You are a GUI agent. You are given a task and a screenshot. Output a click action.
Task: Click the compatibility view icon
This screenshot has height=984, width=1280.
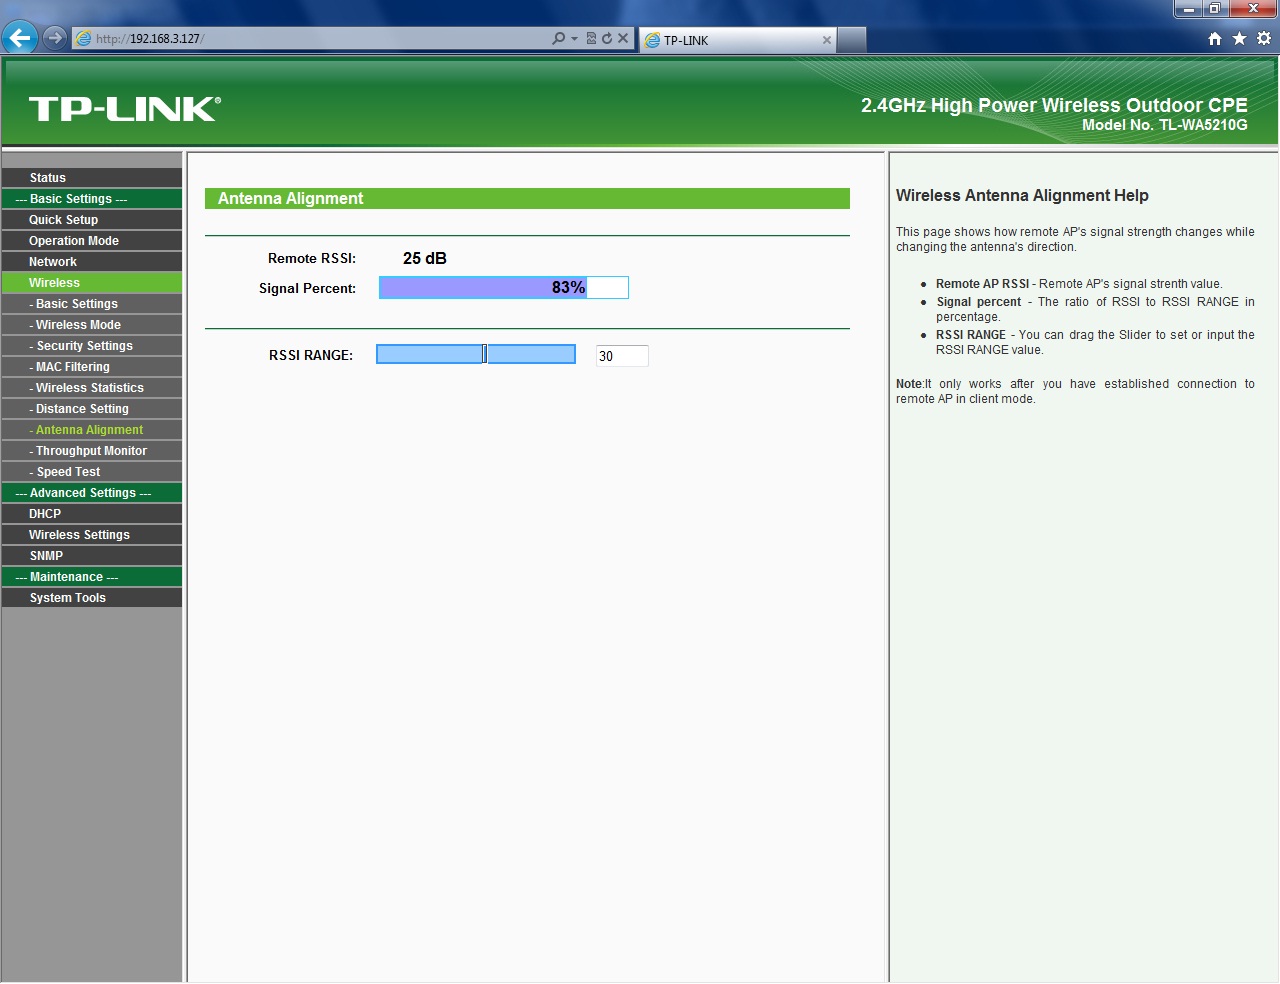pyautogui.click(x=591, y=38)
